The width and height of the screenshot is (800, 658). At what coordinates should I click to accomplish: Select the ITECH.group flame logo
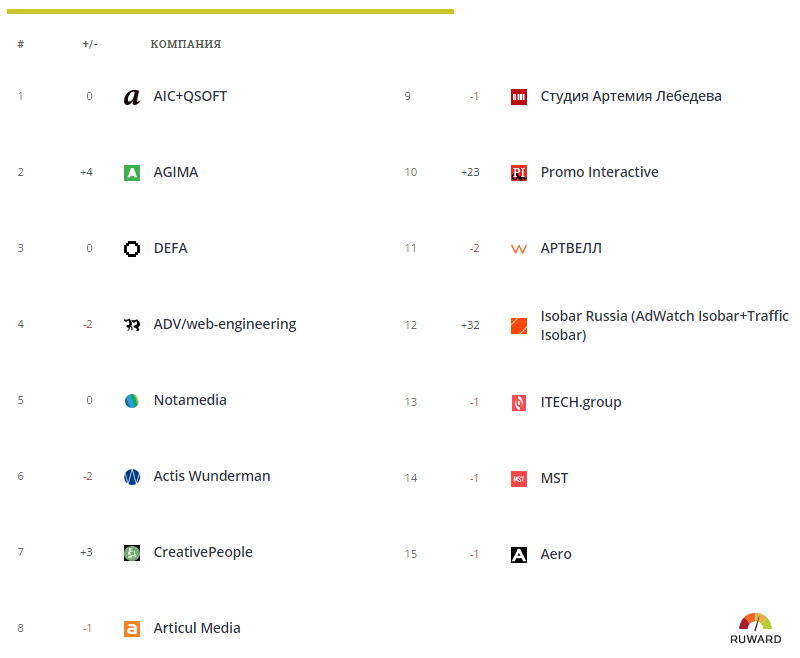[518, 402]
